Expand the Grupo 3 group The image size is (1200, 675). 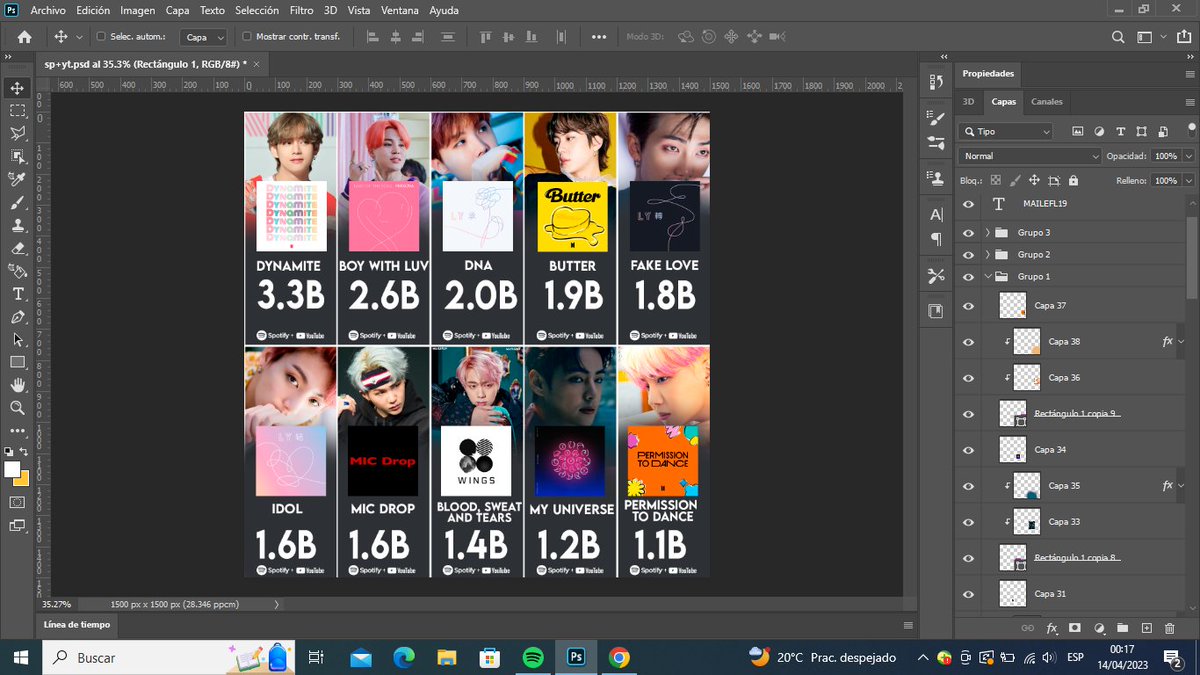pyautogui.click(x=988, y=232)
